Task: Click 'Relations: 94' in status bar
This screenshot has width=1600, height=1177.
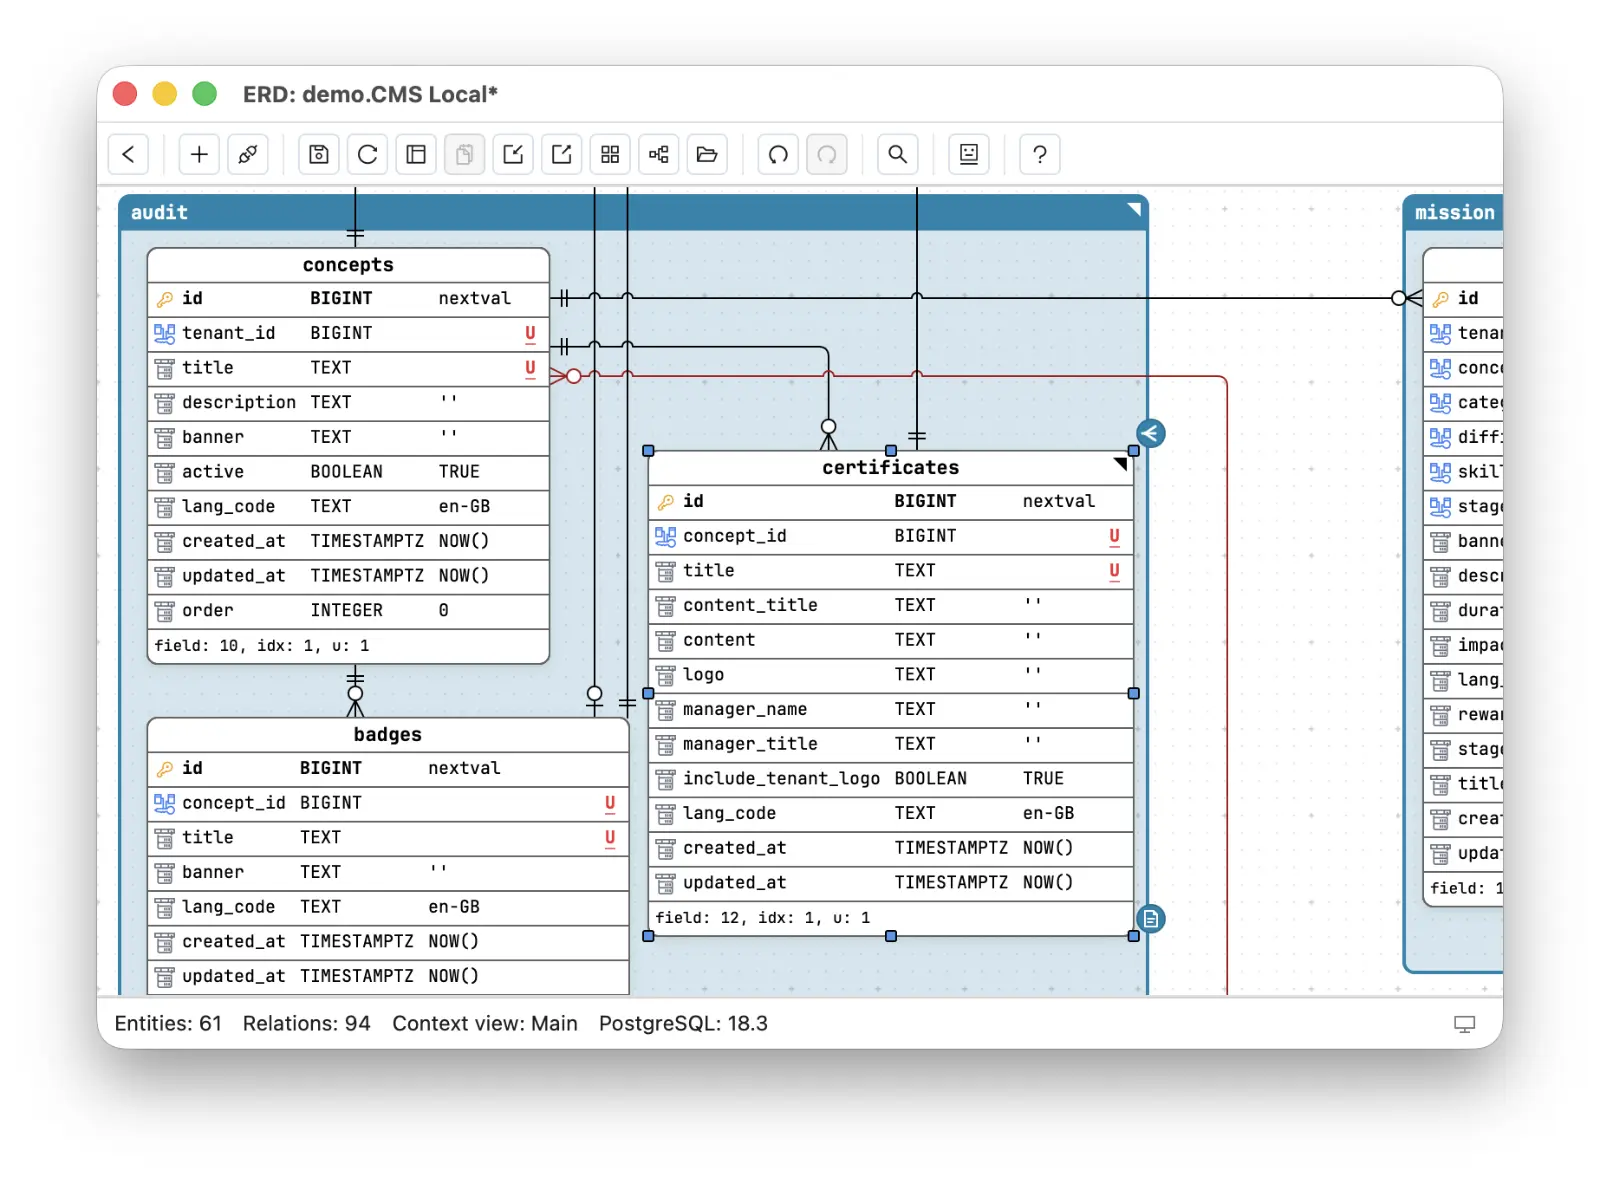Action: 306,1024
